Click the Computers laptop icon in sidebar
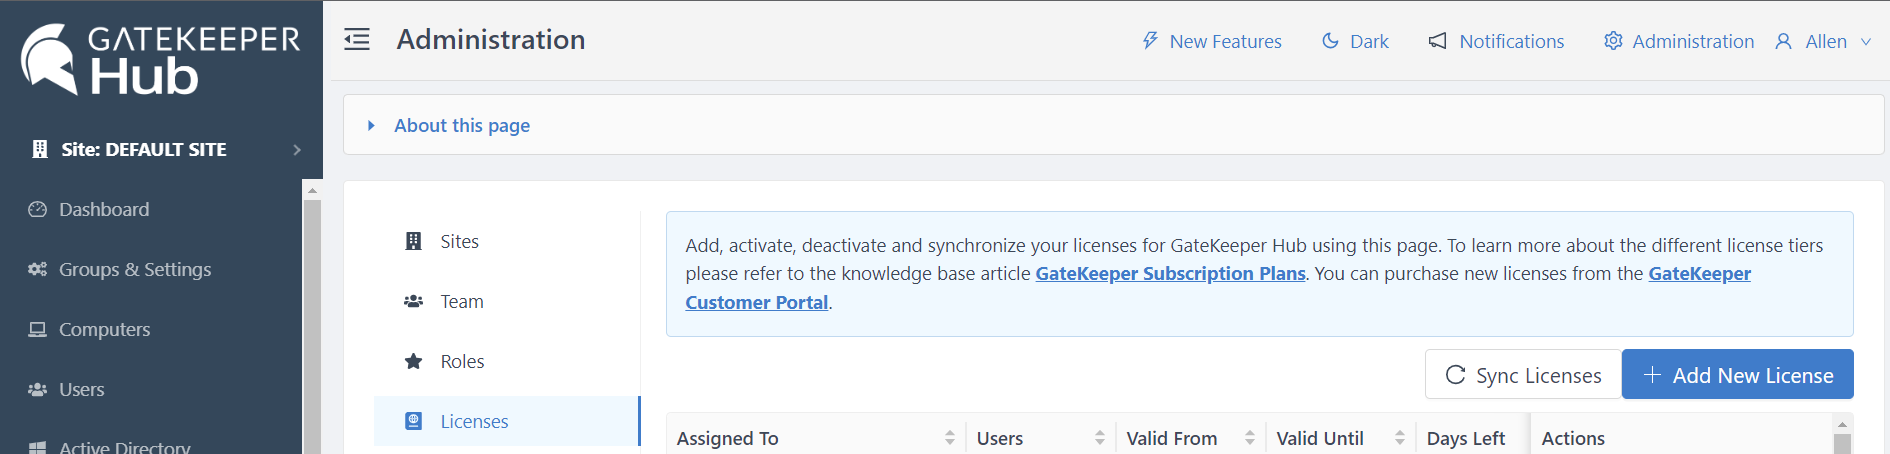 point(38,329)
